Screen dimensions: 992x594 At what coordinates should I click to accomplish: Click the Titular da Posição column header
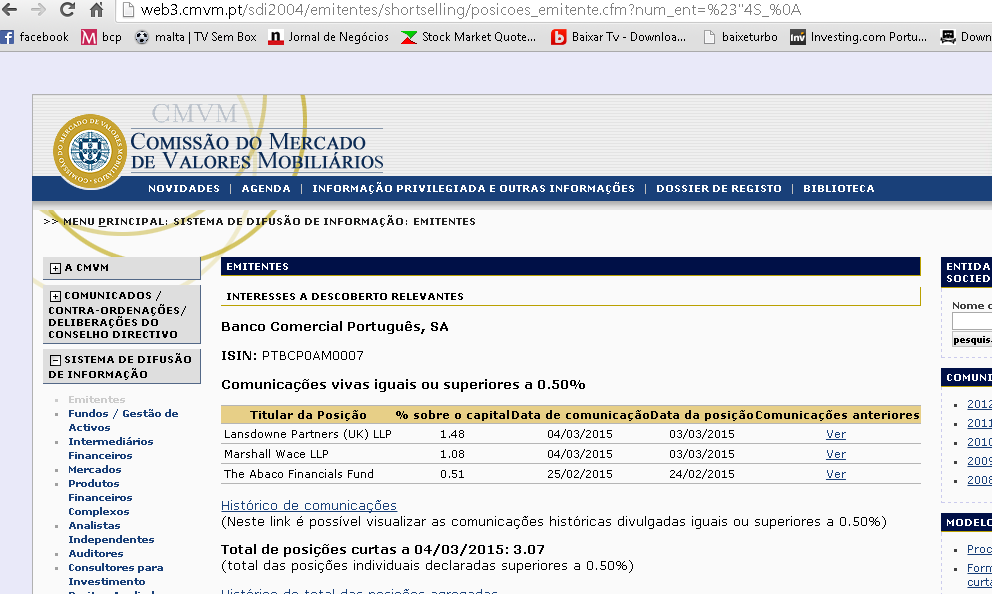click(308, 415)
